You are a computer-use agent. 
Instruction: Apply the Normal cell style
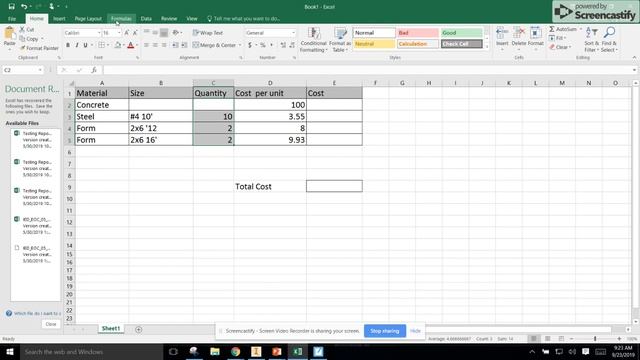[x=374, y=33]
